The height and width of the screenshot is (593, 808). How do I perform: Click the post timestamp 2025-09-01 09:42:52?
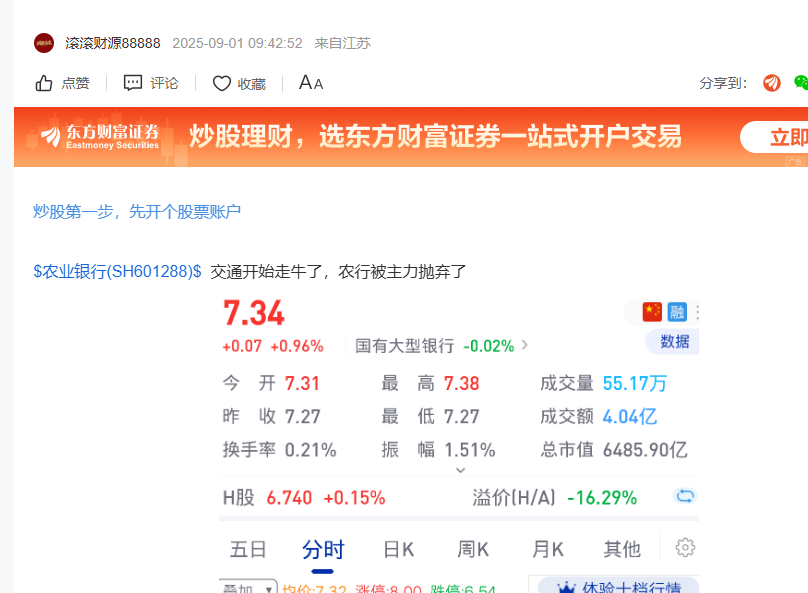pyautogui.click(x=238, y=43)
